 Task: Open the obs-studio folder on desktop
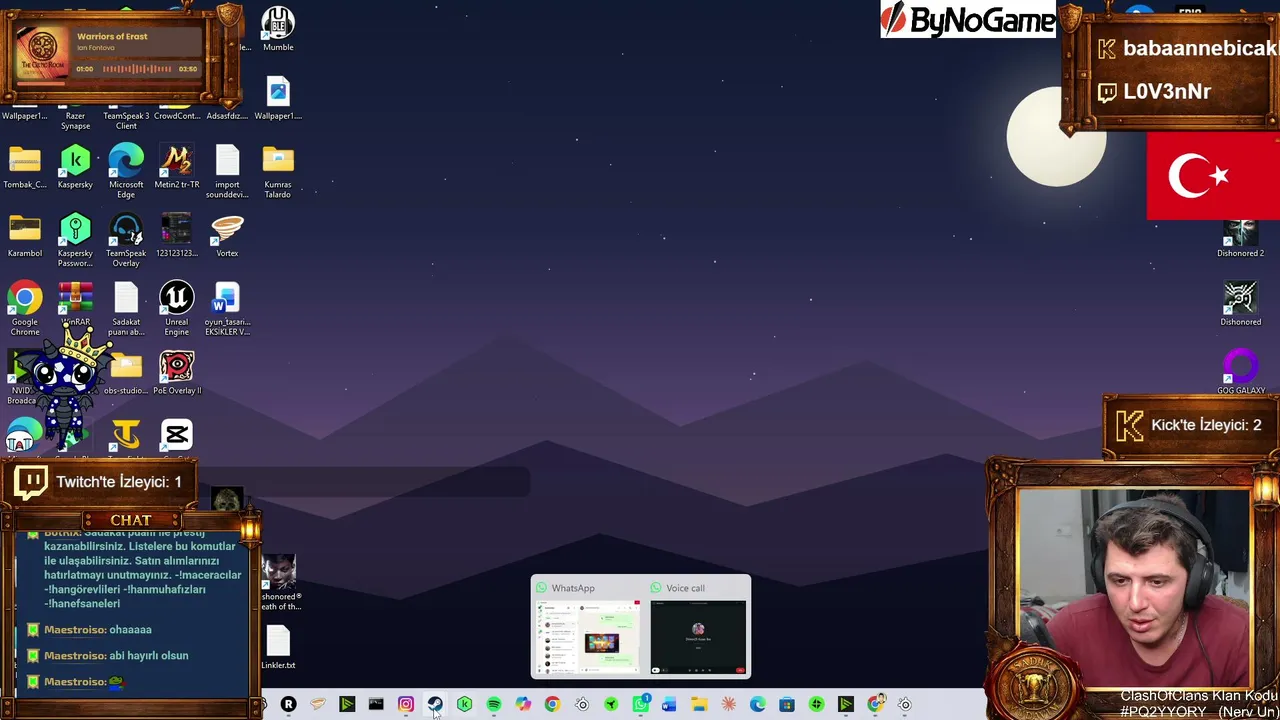126,374
